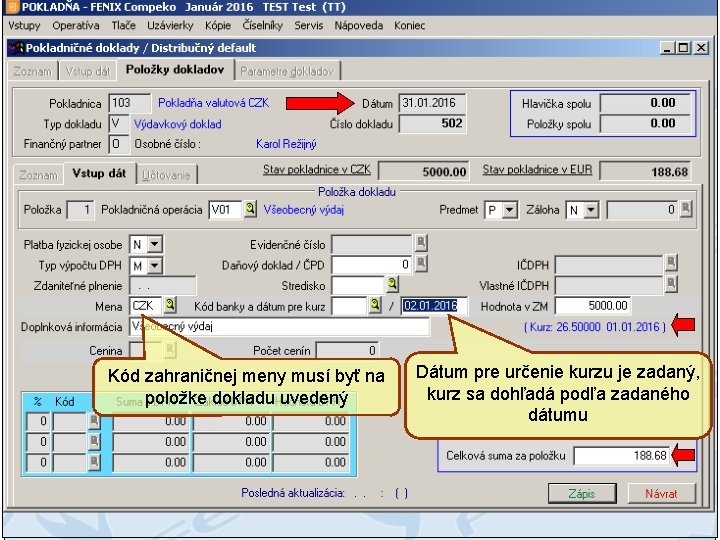Click Koniec in menu bar
The image size is (720, 540).
(410, 25)
